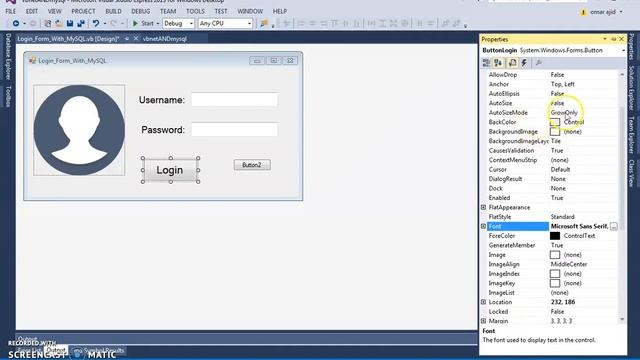This screenshot has width=640, height=360.
Task: Click the Anchor Top, Left value
Action: tap(562, 84)
